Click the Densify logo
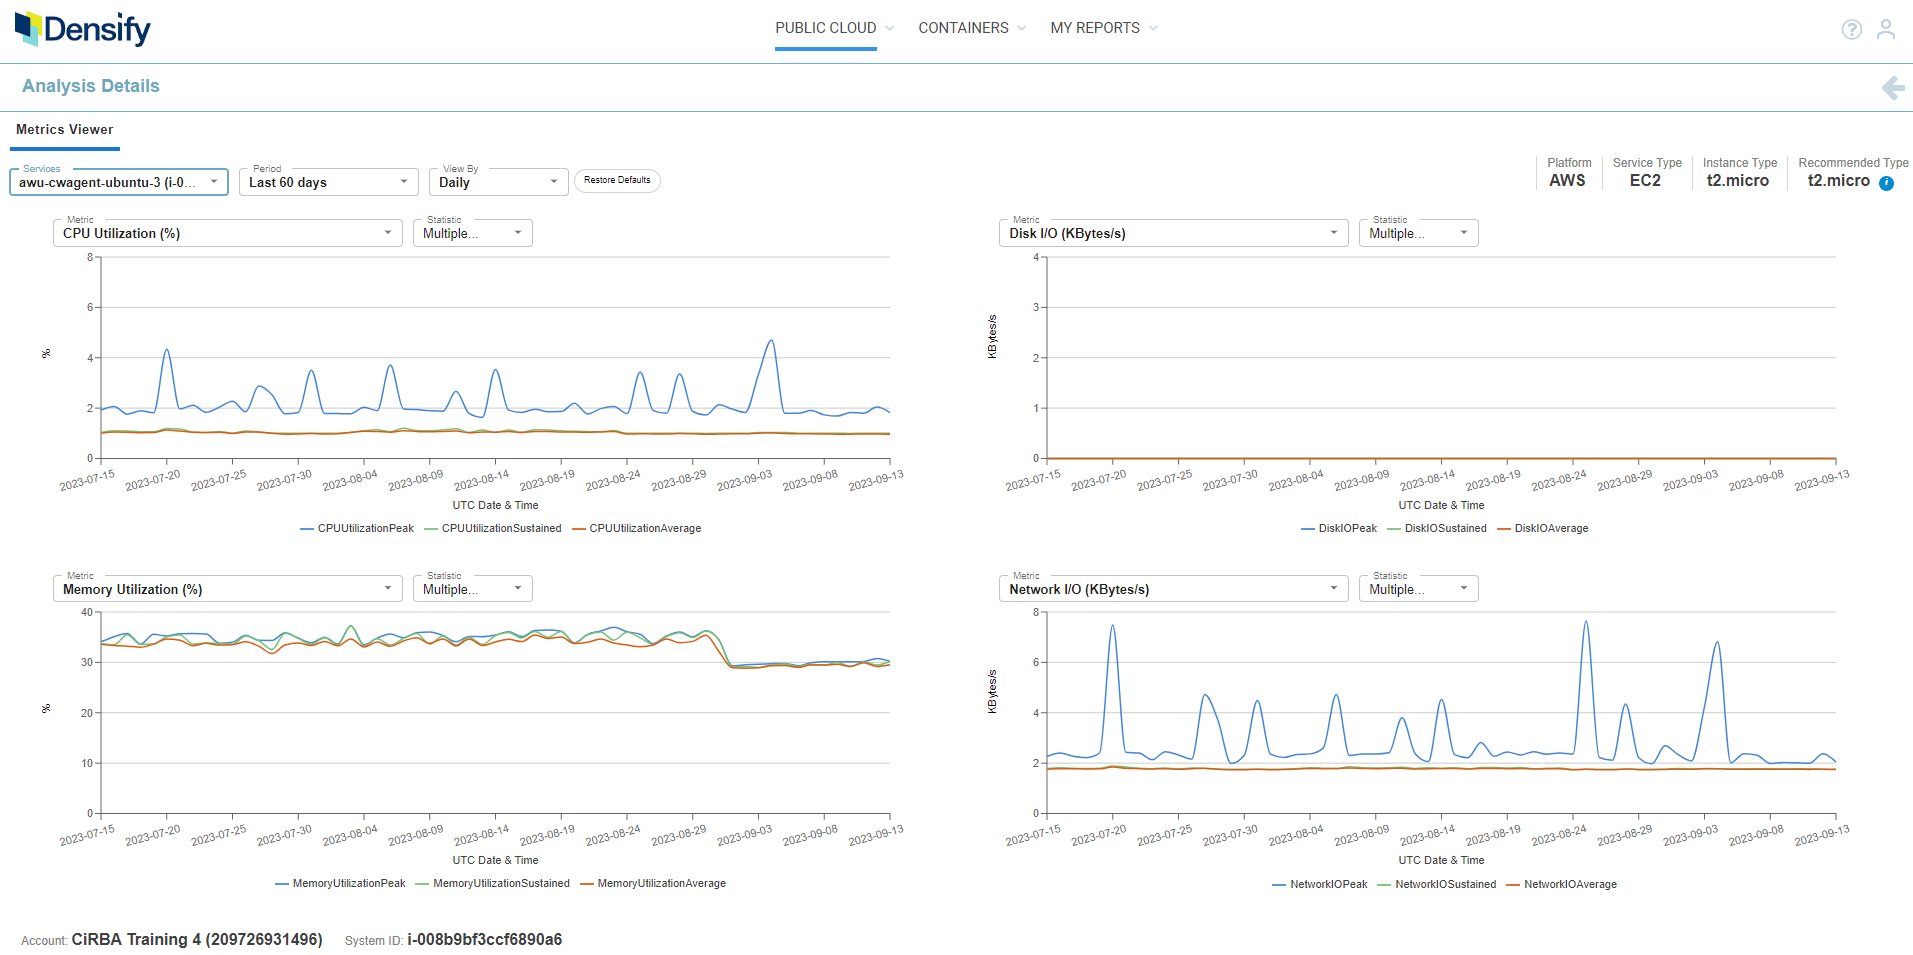Viewport: 1913px width, 955px height. (x=83, y=29)
